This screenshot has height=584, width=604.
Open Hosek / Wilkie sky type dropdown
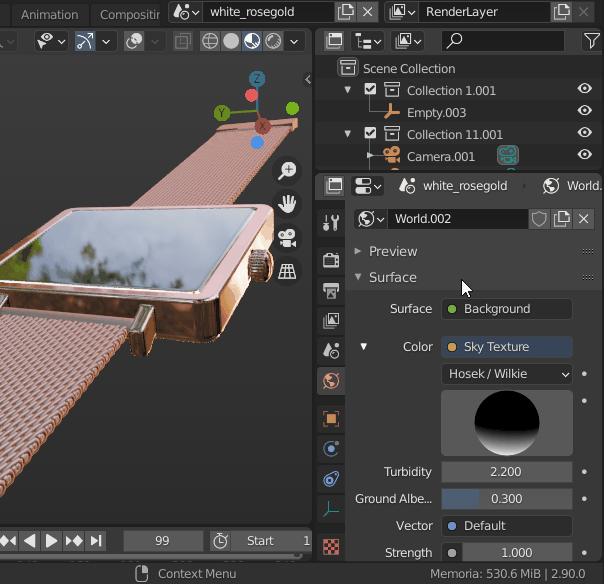[x=507, y=374]
